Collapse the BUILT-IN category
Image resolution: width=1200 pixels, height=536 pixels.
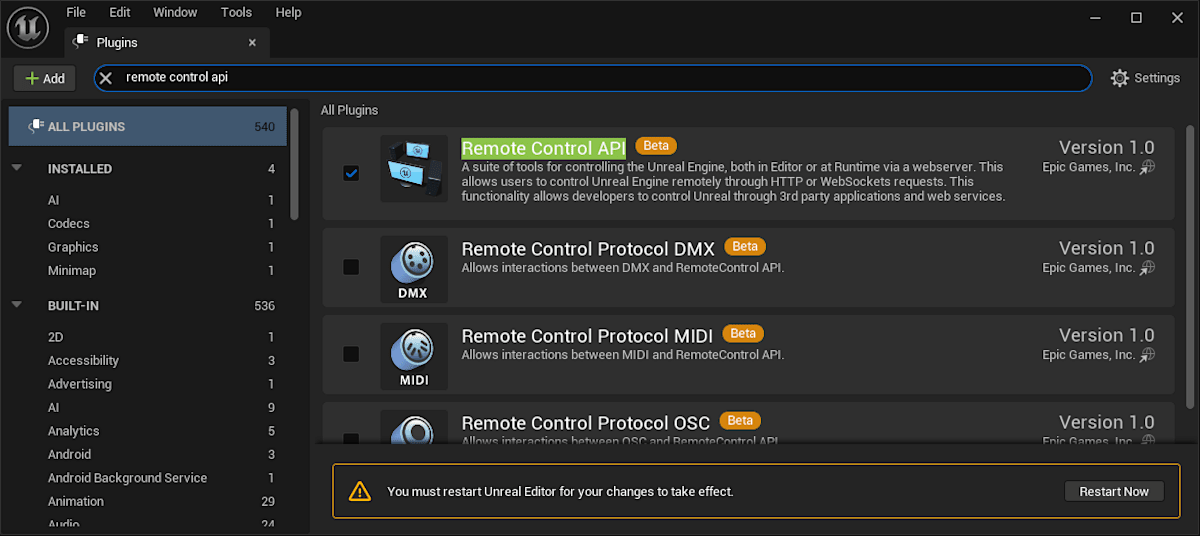click(17, 305)
